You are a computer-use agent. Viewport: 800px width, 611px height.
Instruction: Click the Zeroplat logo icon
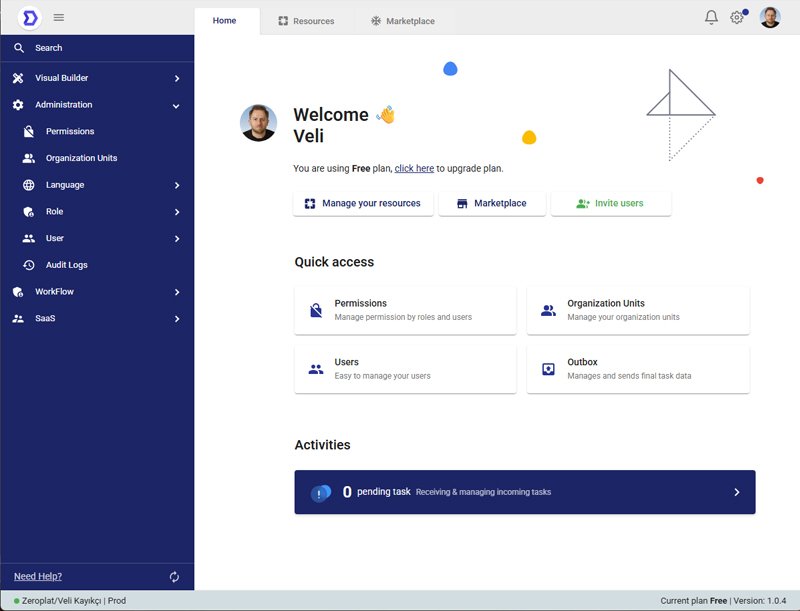tap(30, 17)
